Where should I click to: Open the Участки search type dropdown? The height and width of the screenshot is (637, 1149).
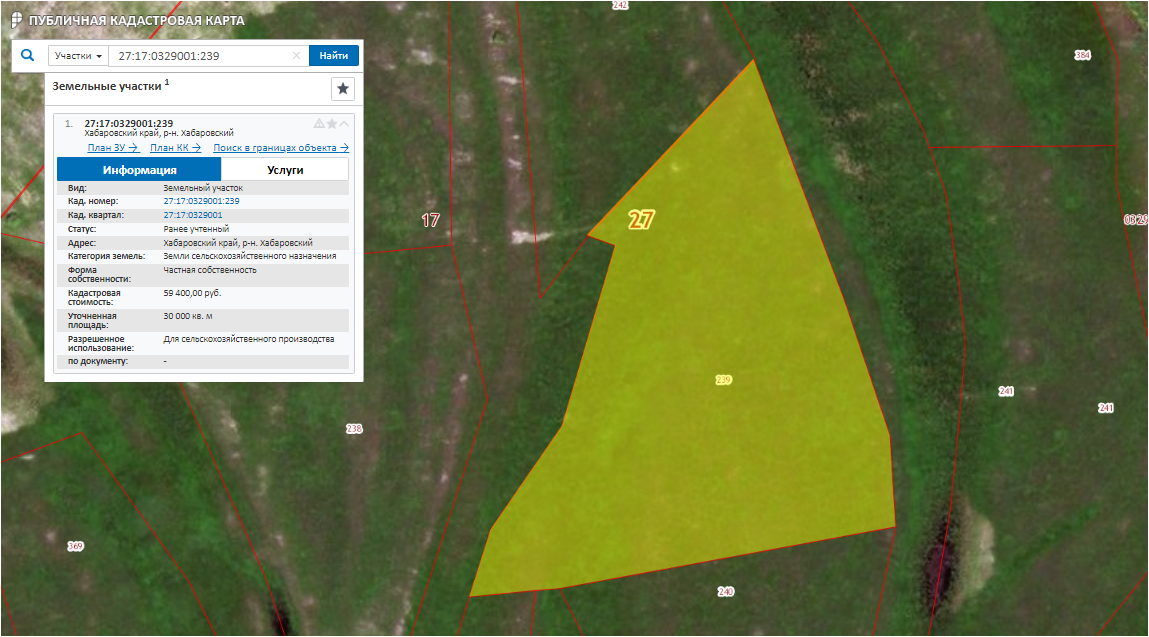pyautogui.click(x=78, y=56)
